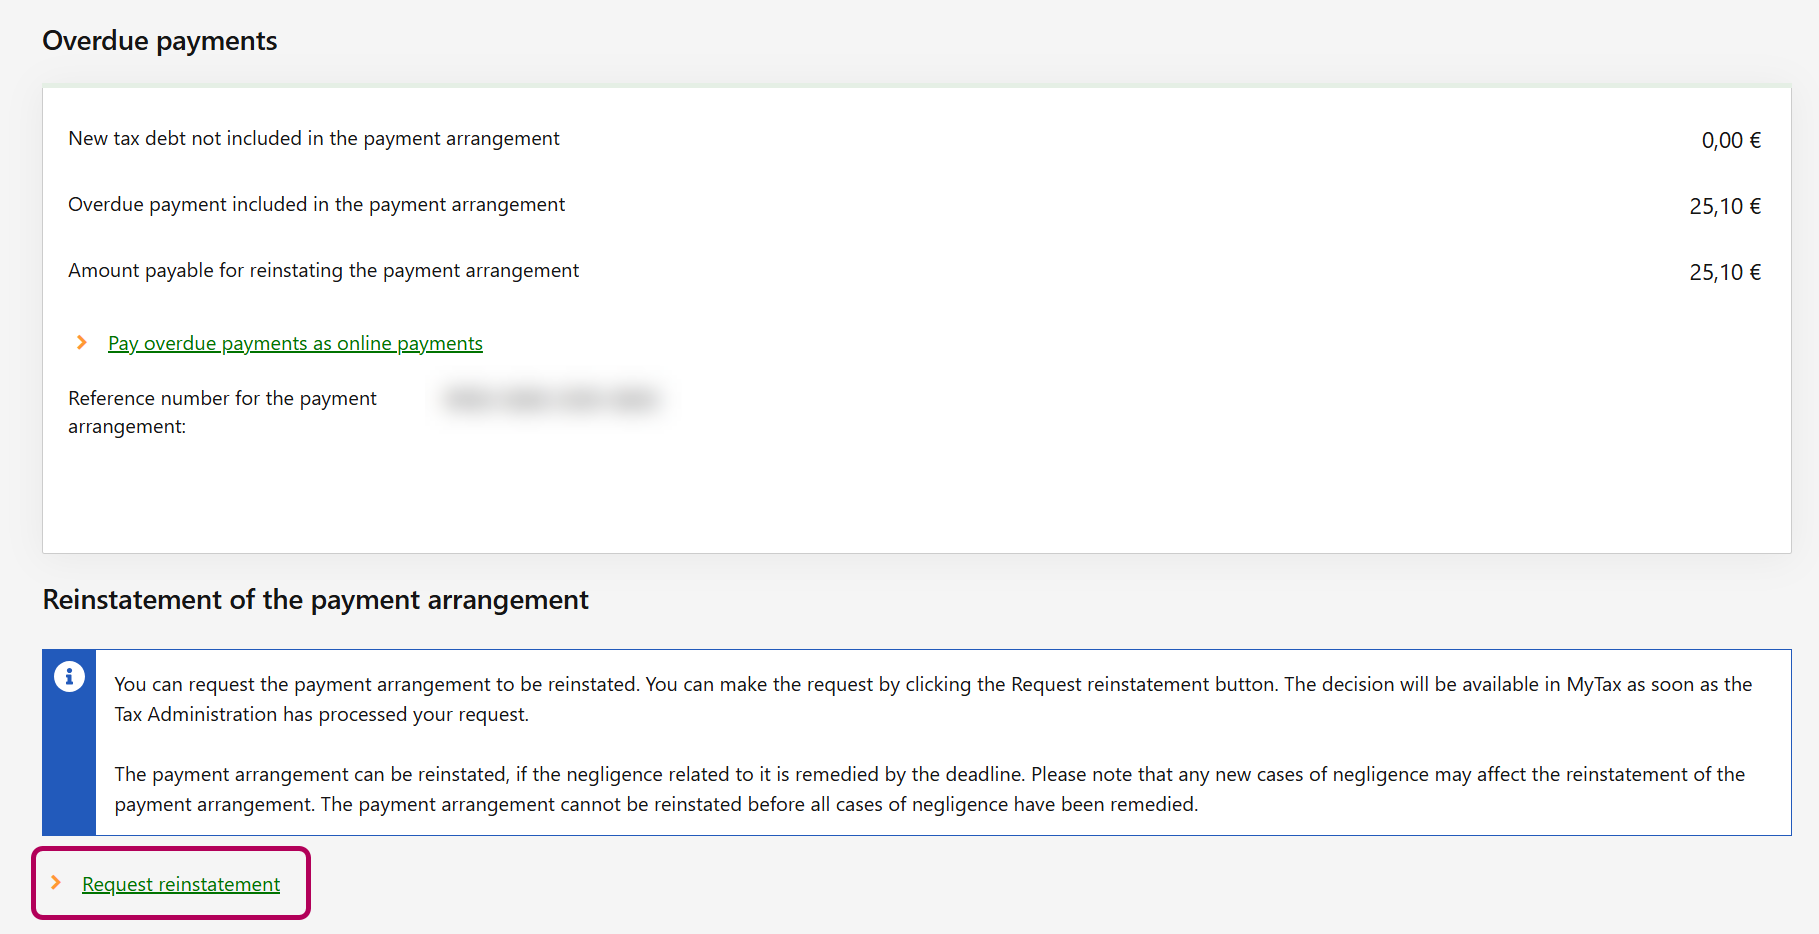Viewport: 1819px width, 934px height.
Task: Click the 25,10 € overdue payment included amount
Action: coord(1724,207)
